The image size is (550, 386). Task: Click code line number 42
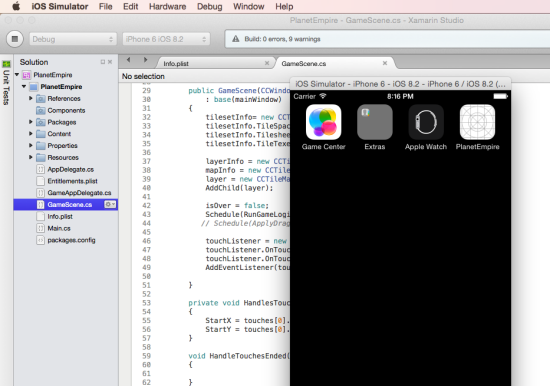pos(146,206)
